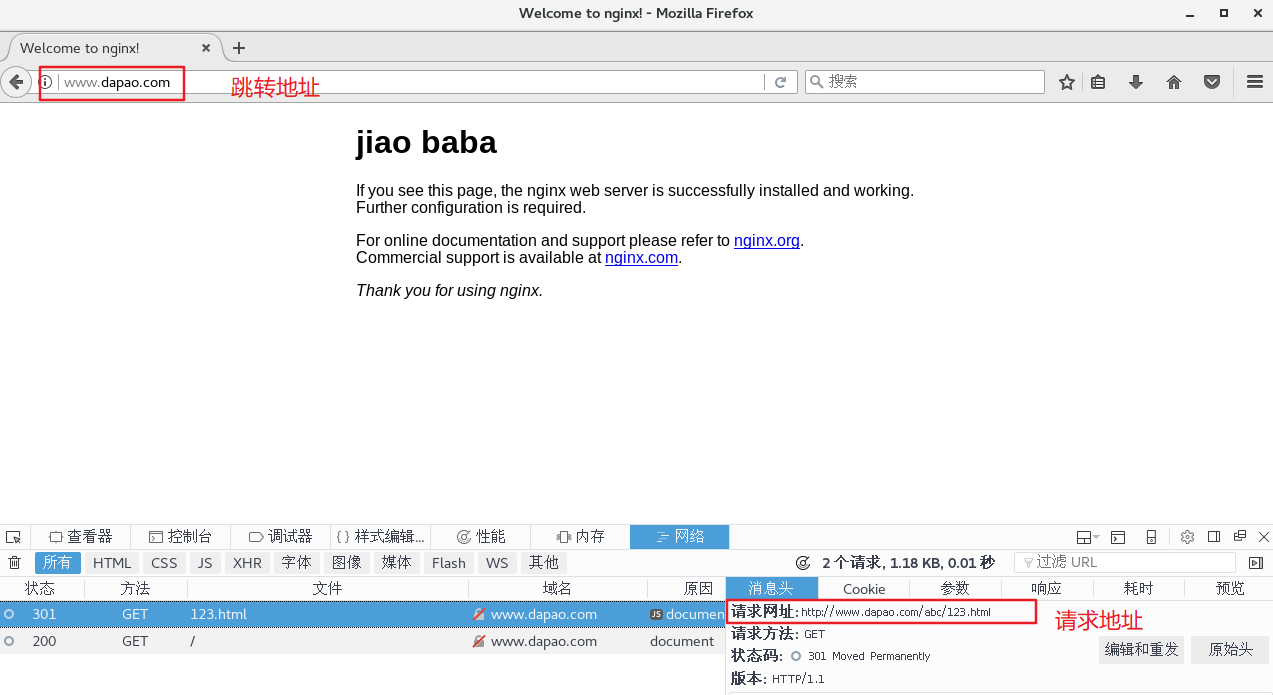Screen dimensions: 1273x695
Task: Click the performance analysis icon near request summary
Action: pos(803,563)
